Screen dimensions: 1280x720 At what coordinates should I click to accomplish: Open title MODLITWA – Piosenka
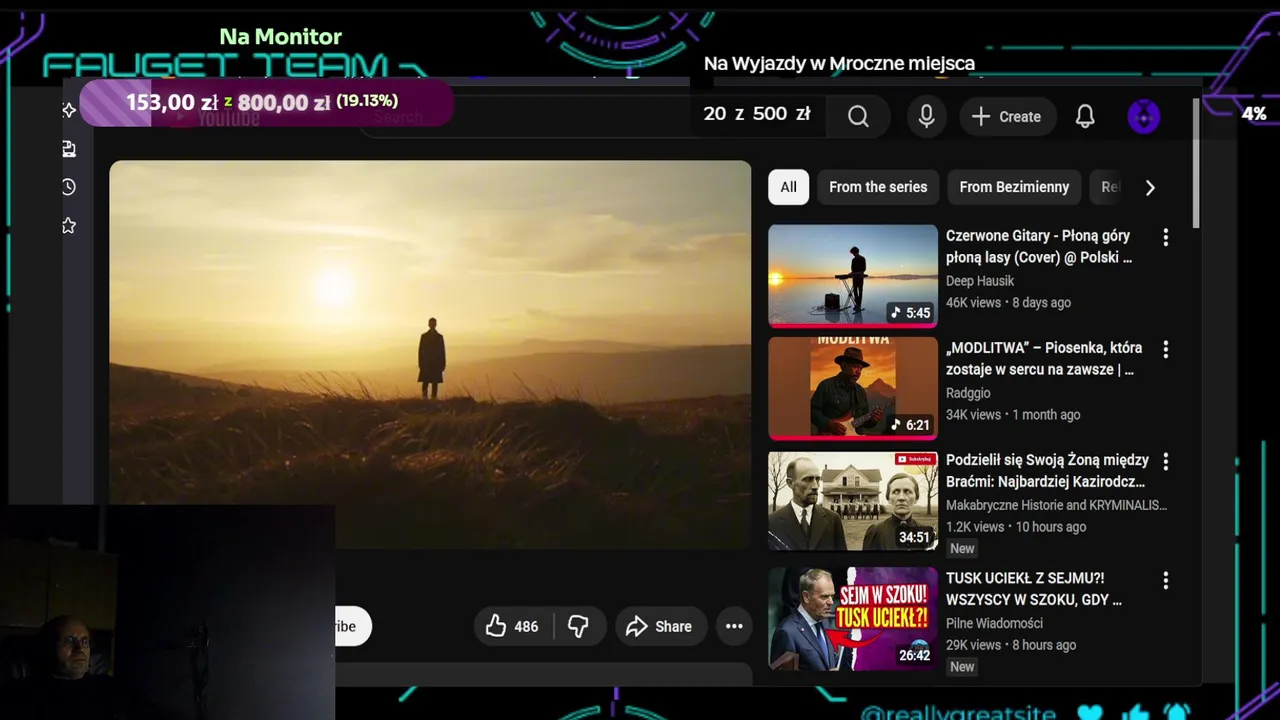(x=1043, y=359)
